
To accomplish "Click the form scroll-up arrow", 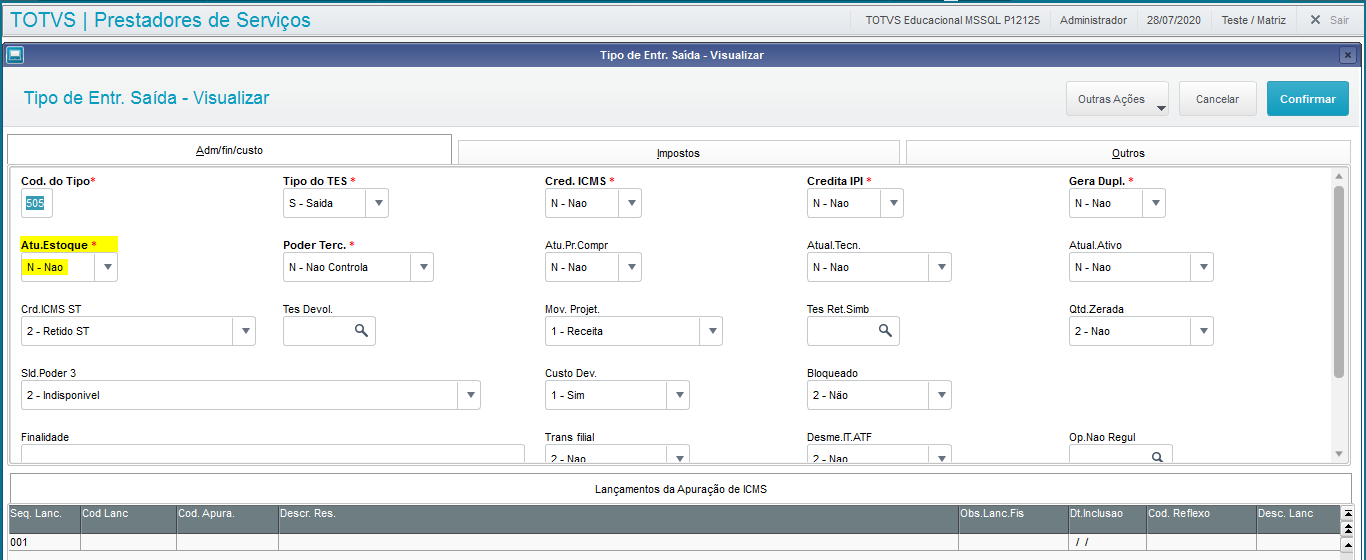I will 1339,177.
